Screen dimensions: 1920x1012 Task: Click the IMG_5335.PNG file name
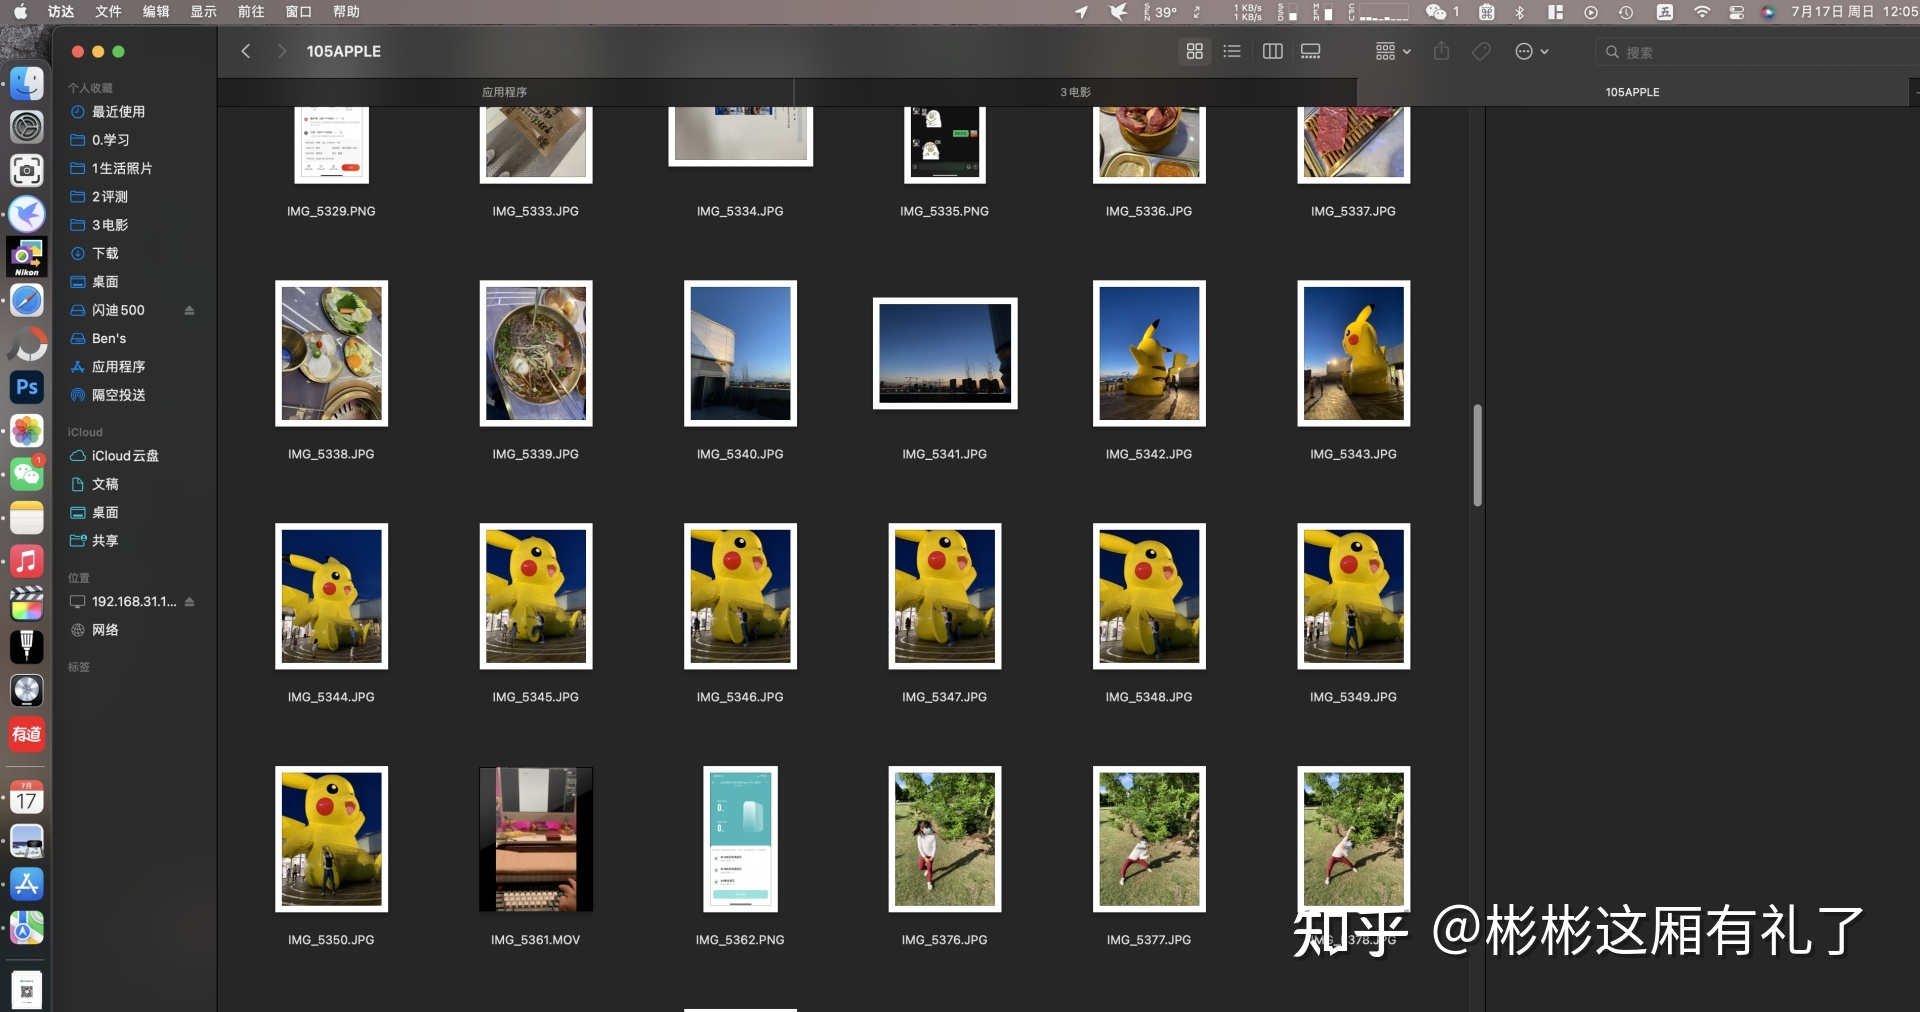tap(944, 211)
